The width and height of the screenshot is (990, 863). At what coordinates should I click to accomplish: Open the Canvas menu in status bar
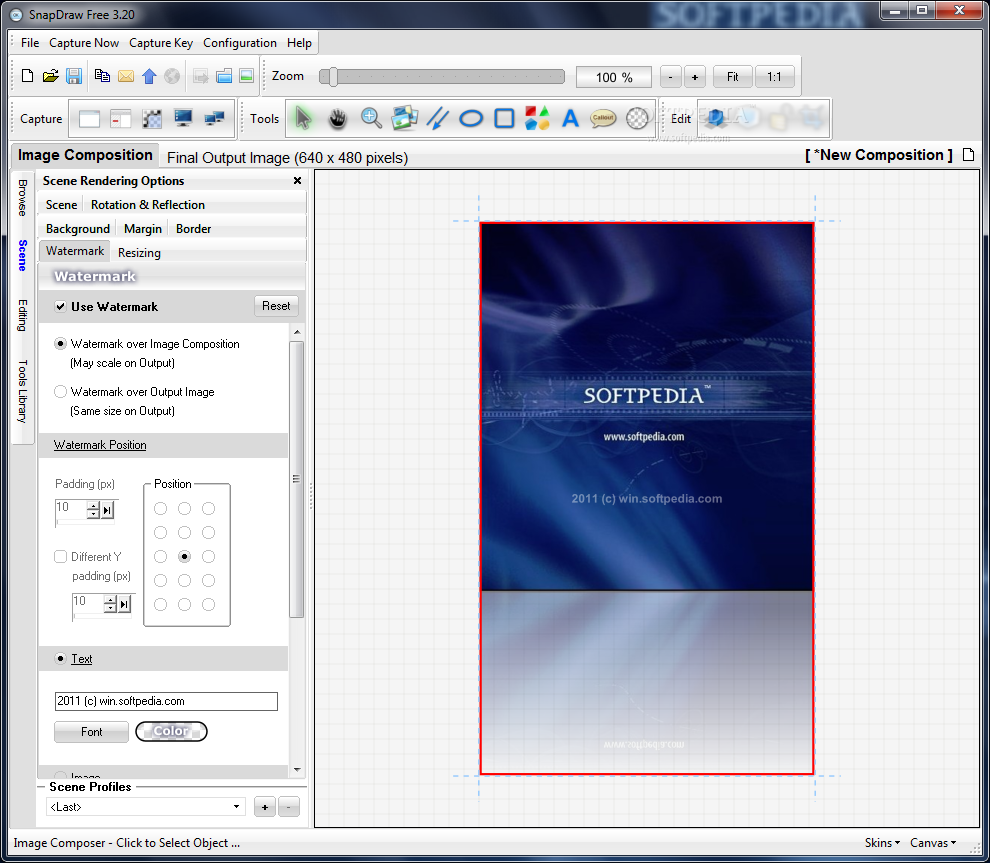click(x=933, y=843)
